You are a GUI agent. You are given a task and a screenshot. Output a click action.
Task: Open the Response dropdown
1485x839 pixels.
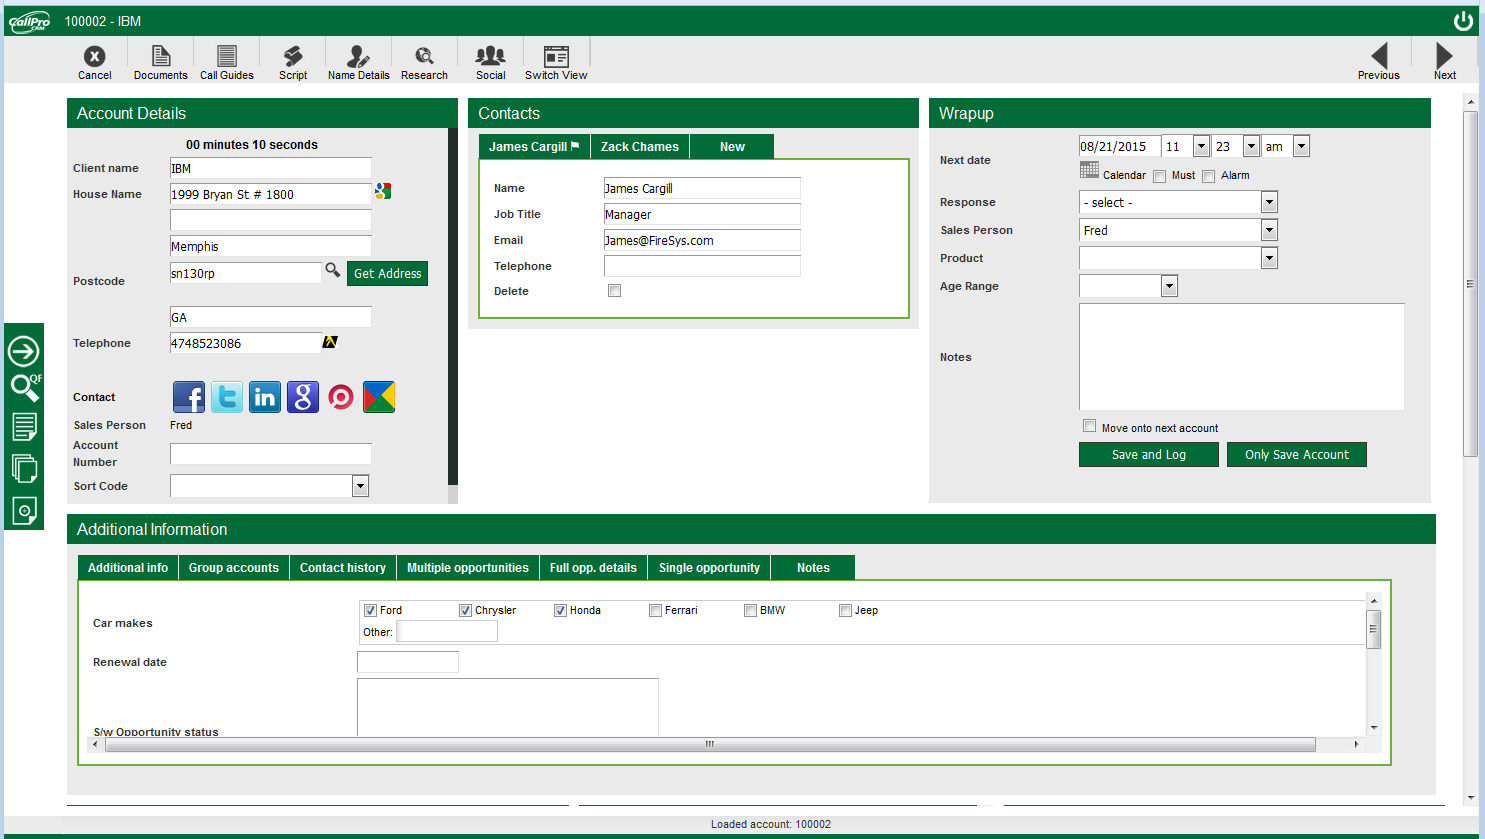[x=1178, y=202]
